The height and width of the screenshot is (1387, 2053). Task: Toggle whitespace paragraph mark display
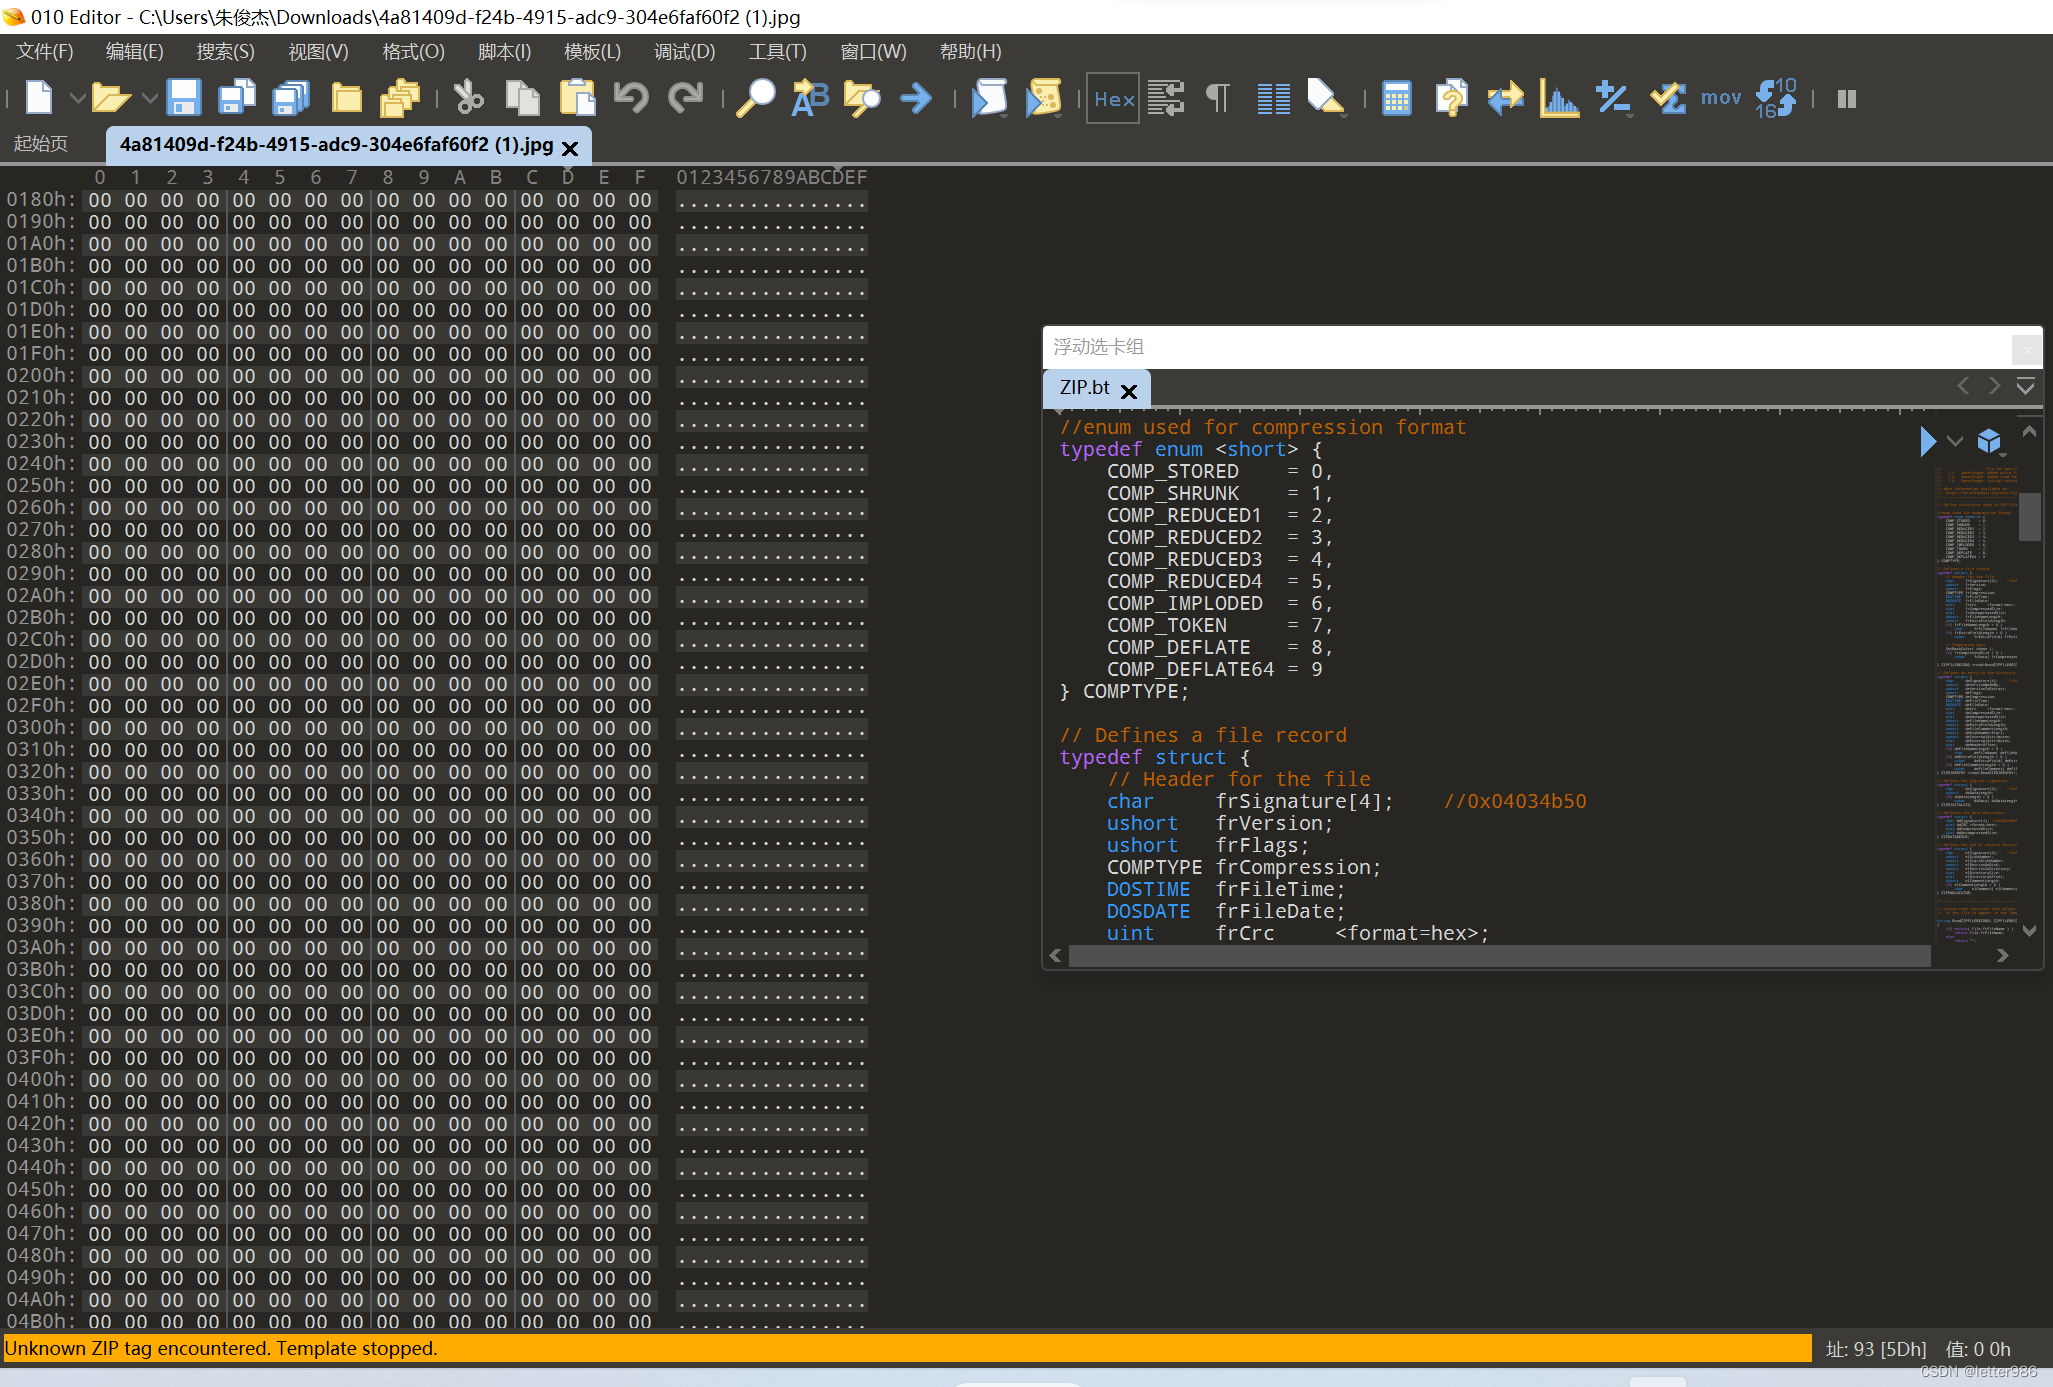[x=1218, y=98]
